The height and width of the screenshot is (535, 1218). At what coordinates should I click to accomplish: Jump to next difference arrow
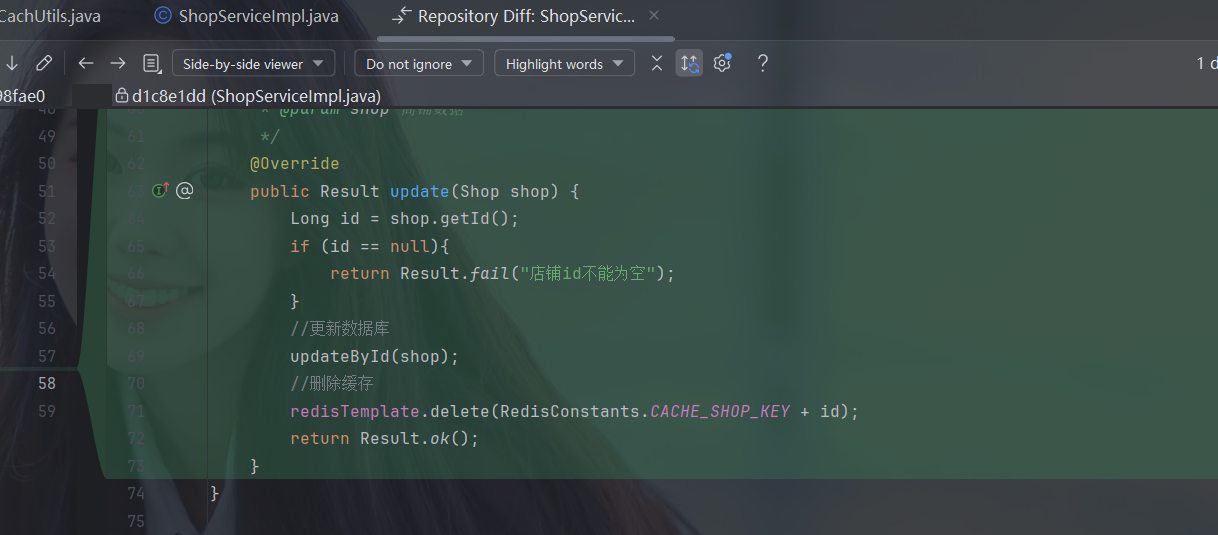pos(12,63)
